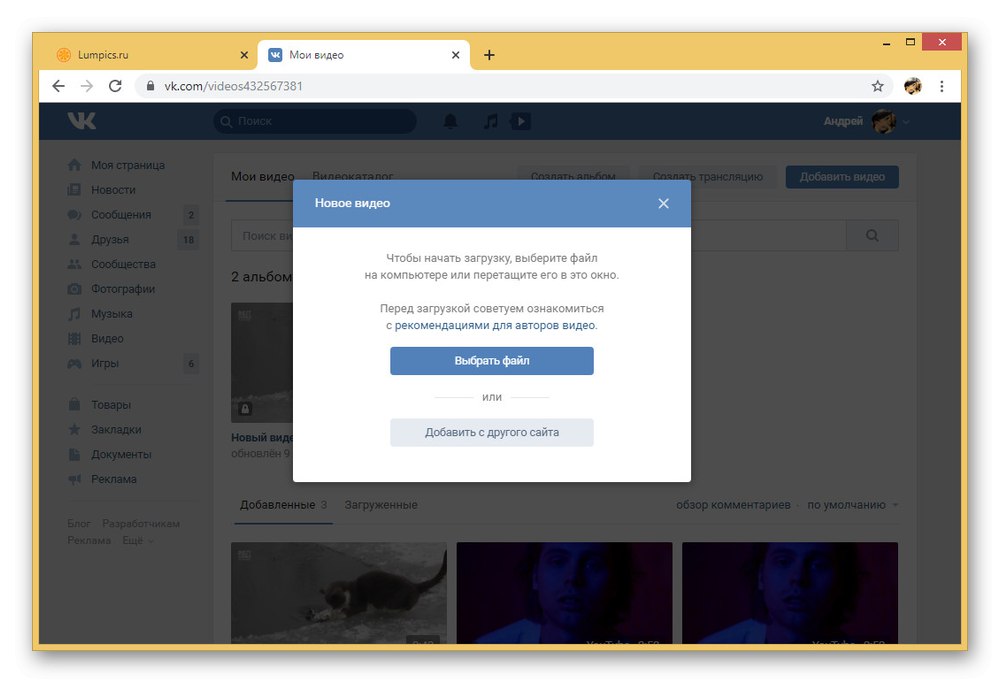This screenshot has height=683, width=1000.
Task: Open the middle YouTube video thumbnail
Action: (564, 592)
